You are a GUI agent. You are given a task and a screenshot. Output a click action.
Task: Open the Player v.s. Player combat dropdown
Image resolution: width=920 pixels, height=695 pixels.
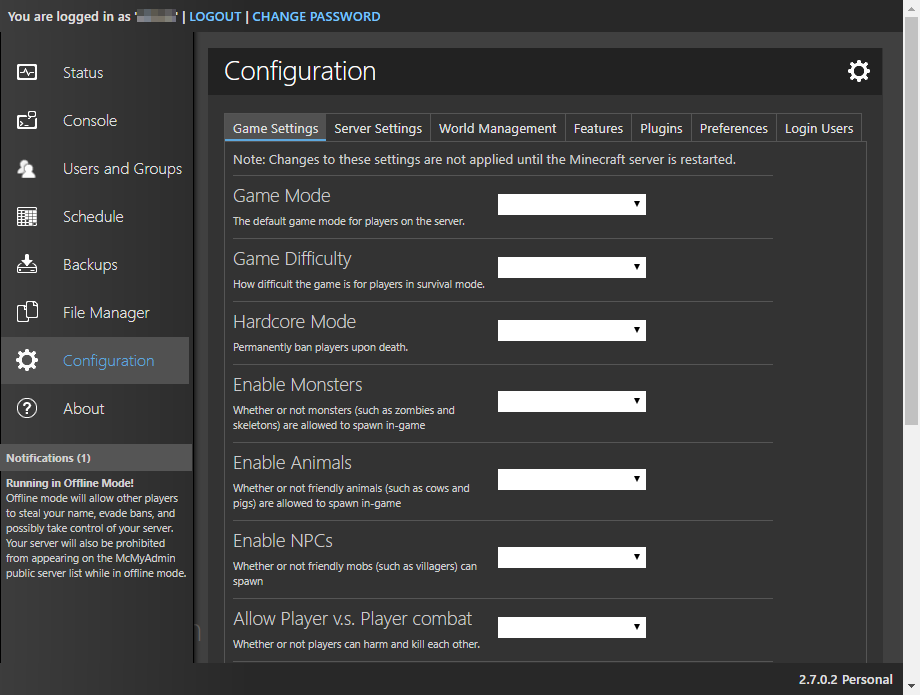[x=571, y=627]
